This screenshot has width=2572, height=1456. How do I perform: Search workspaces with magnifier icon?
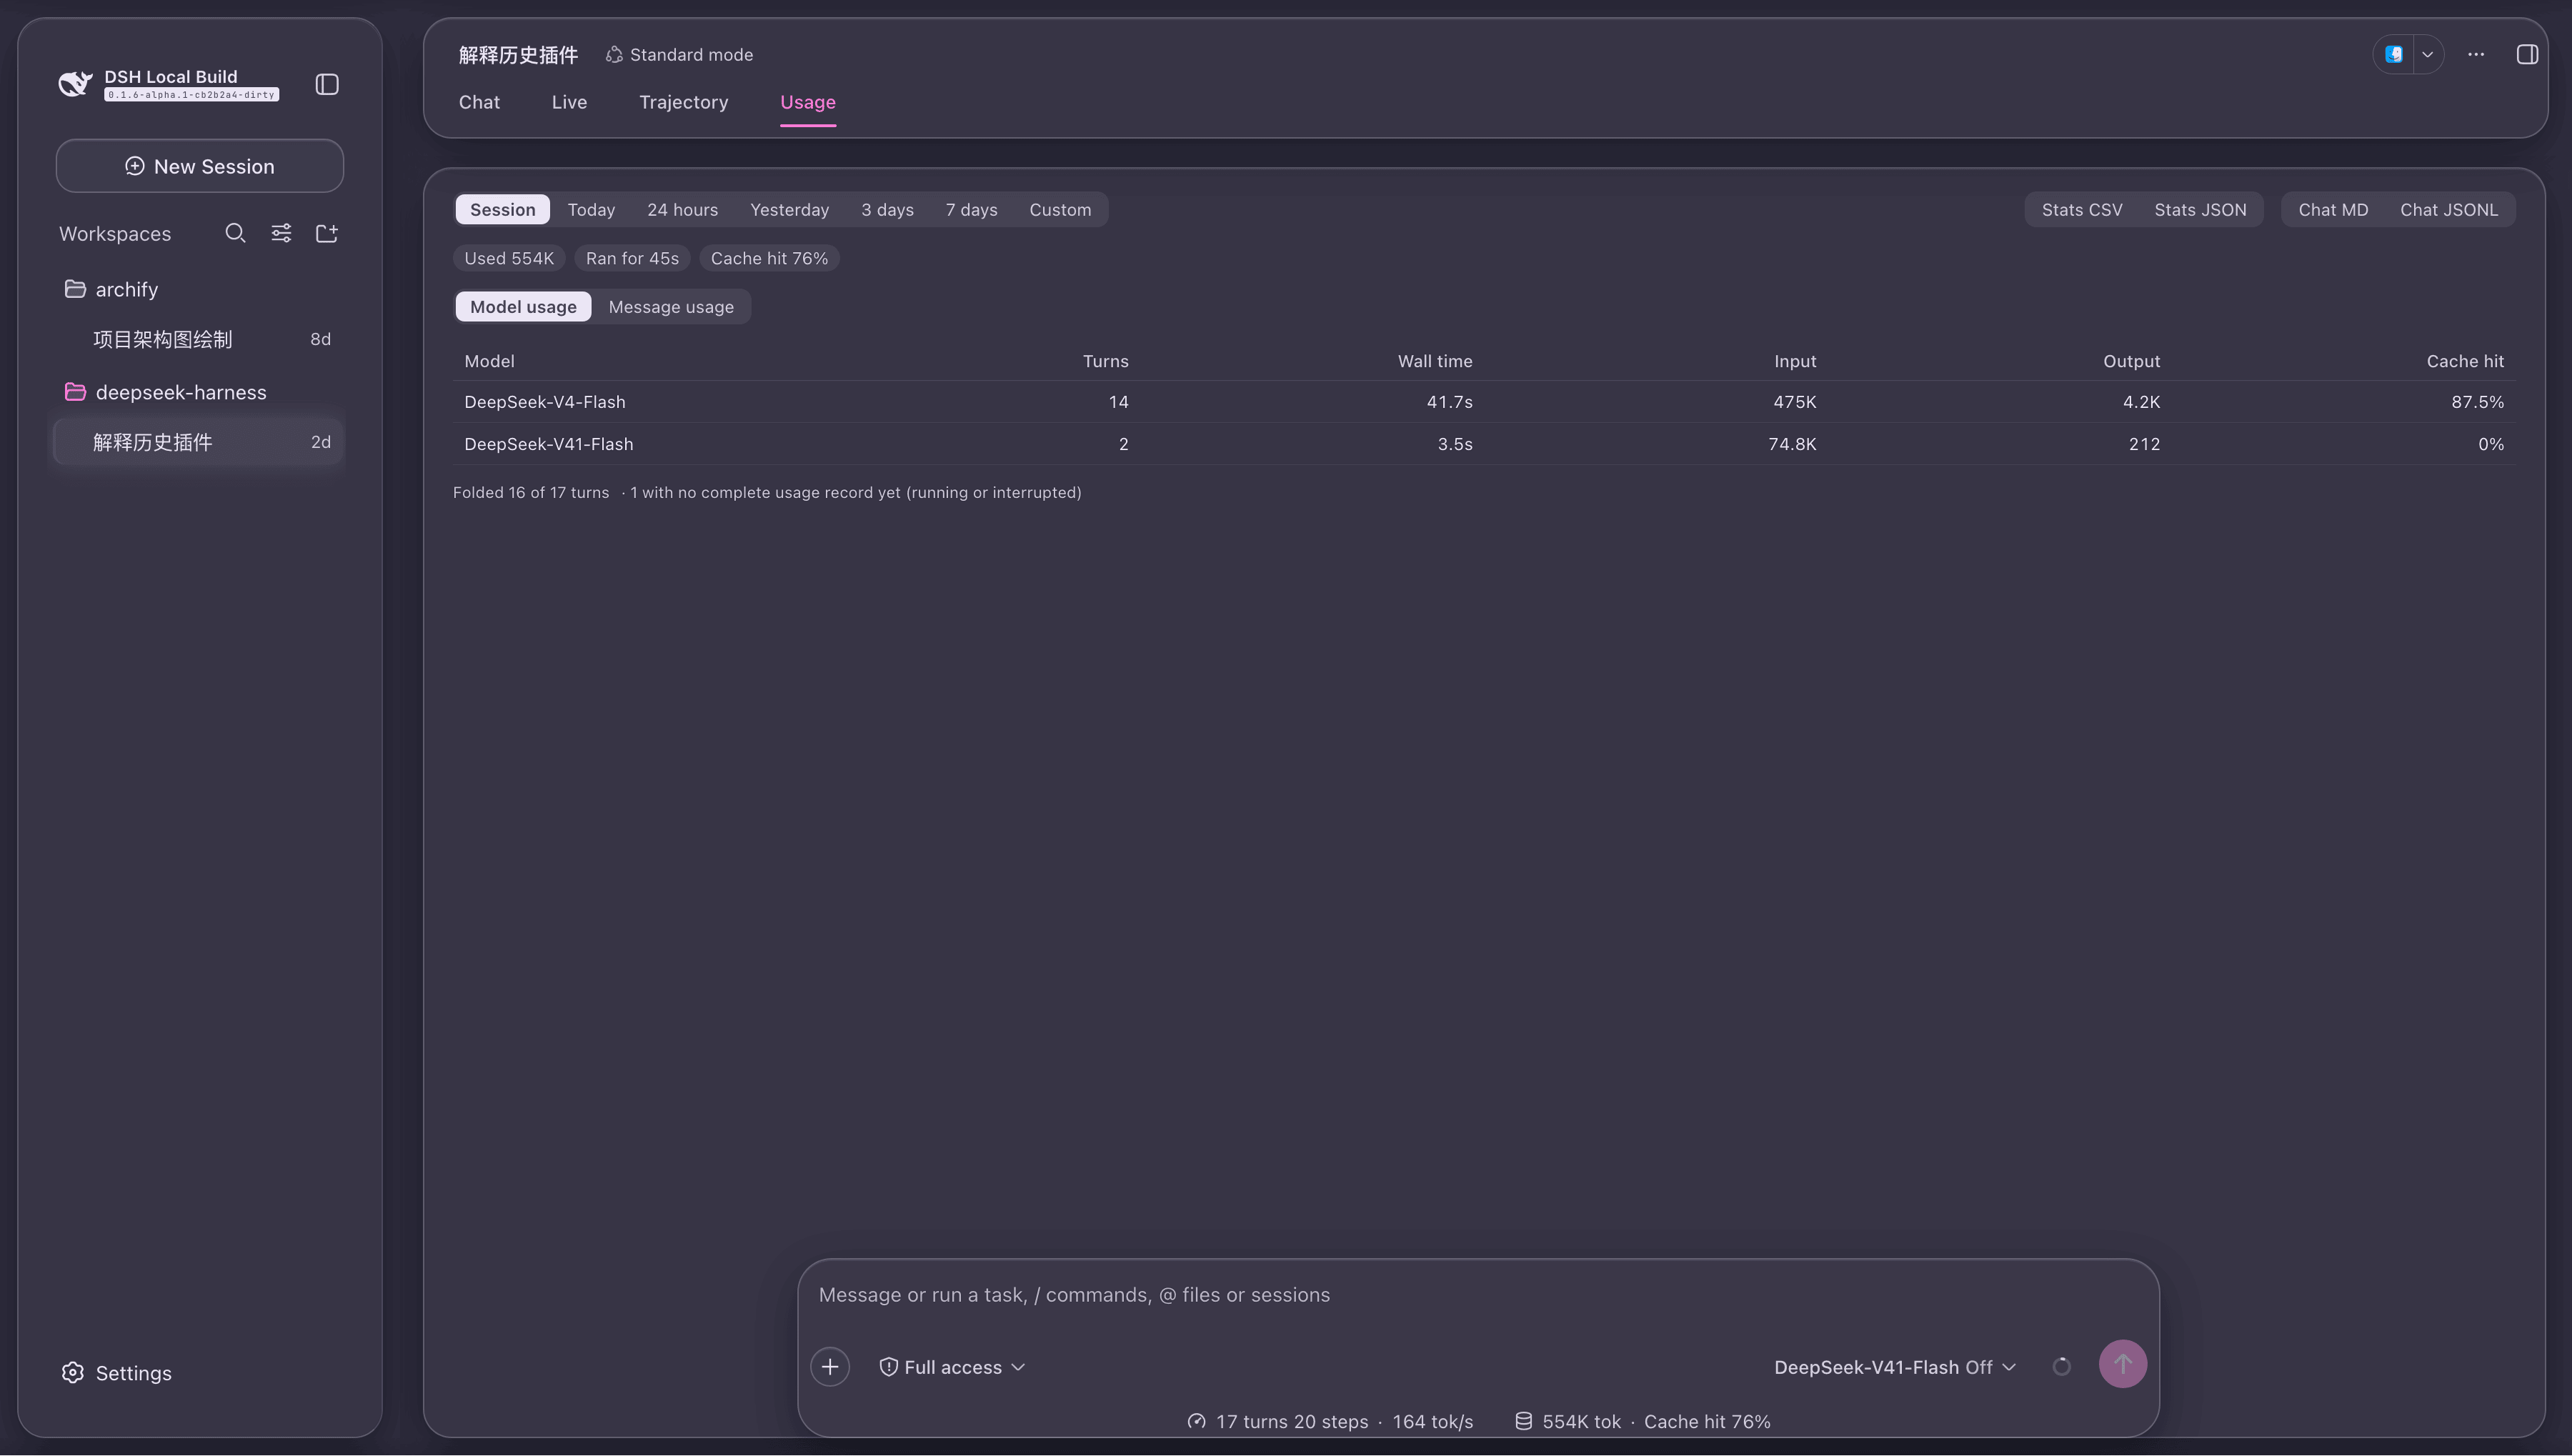point(235,233)
